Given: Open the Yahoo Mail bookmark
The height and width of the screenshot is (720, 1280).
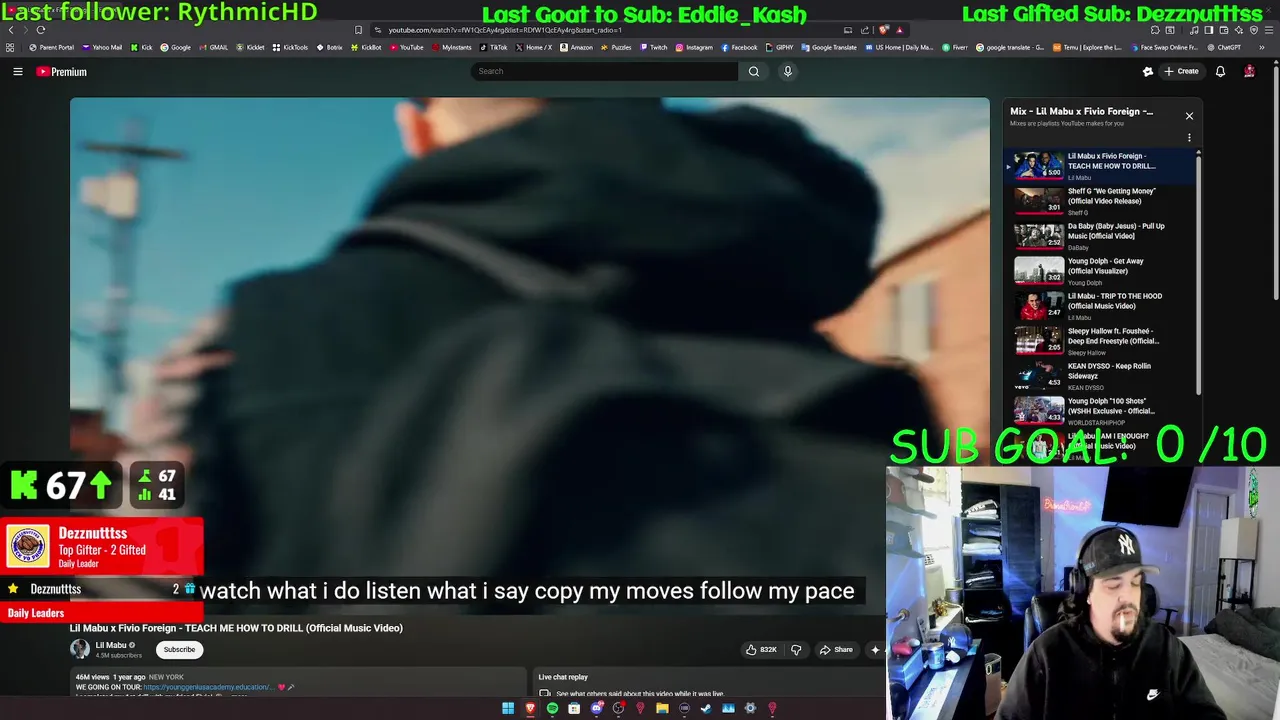Looking at the screenshot, I should point(102,47).
